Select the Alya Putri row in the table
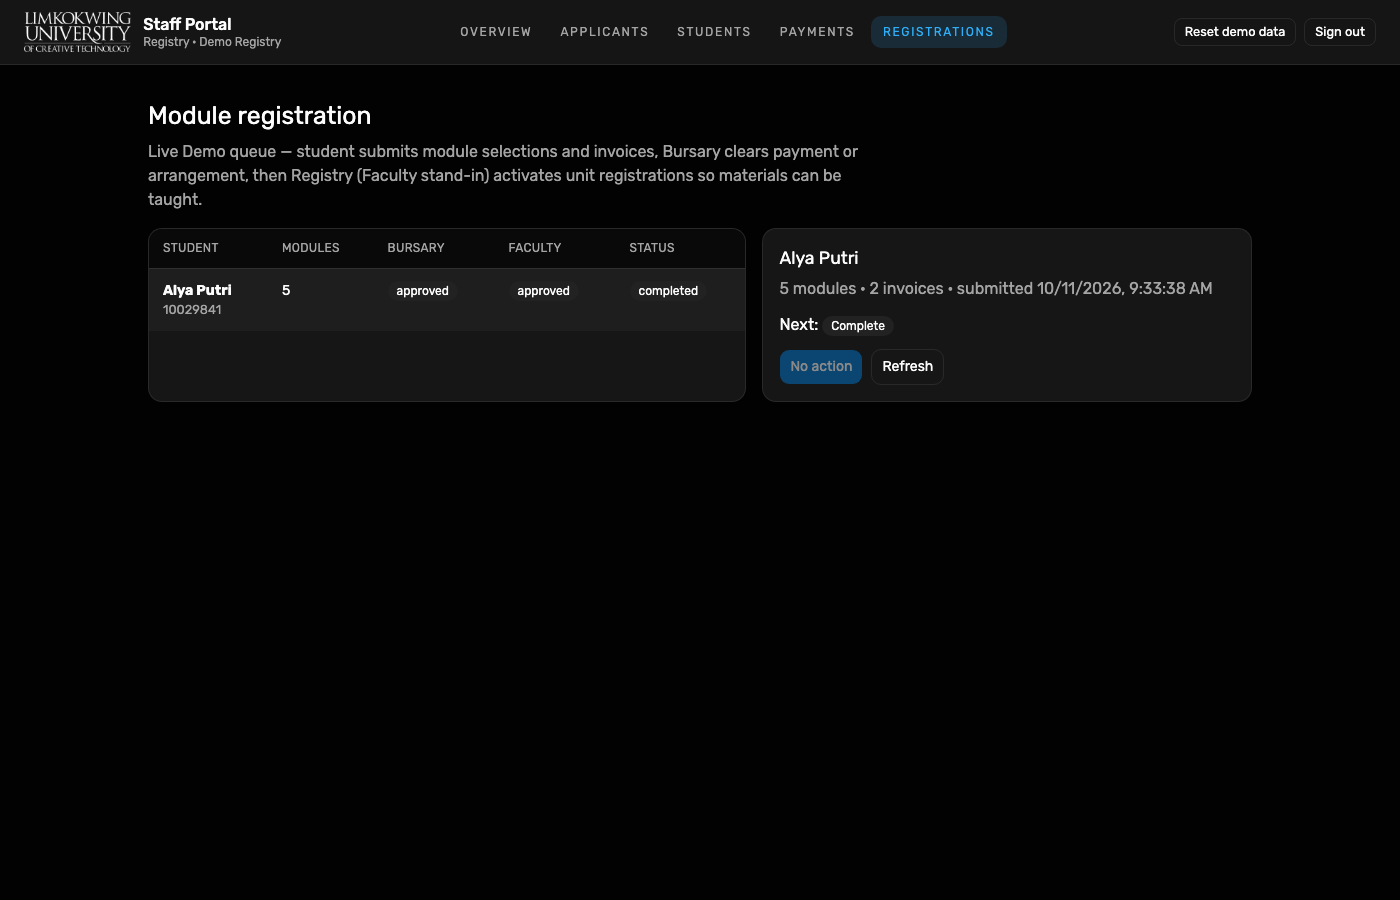The width and height of the screenshot is (1400, 900). (x=447, y=299)
